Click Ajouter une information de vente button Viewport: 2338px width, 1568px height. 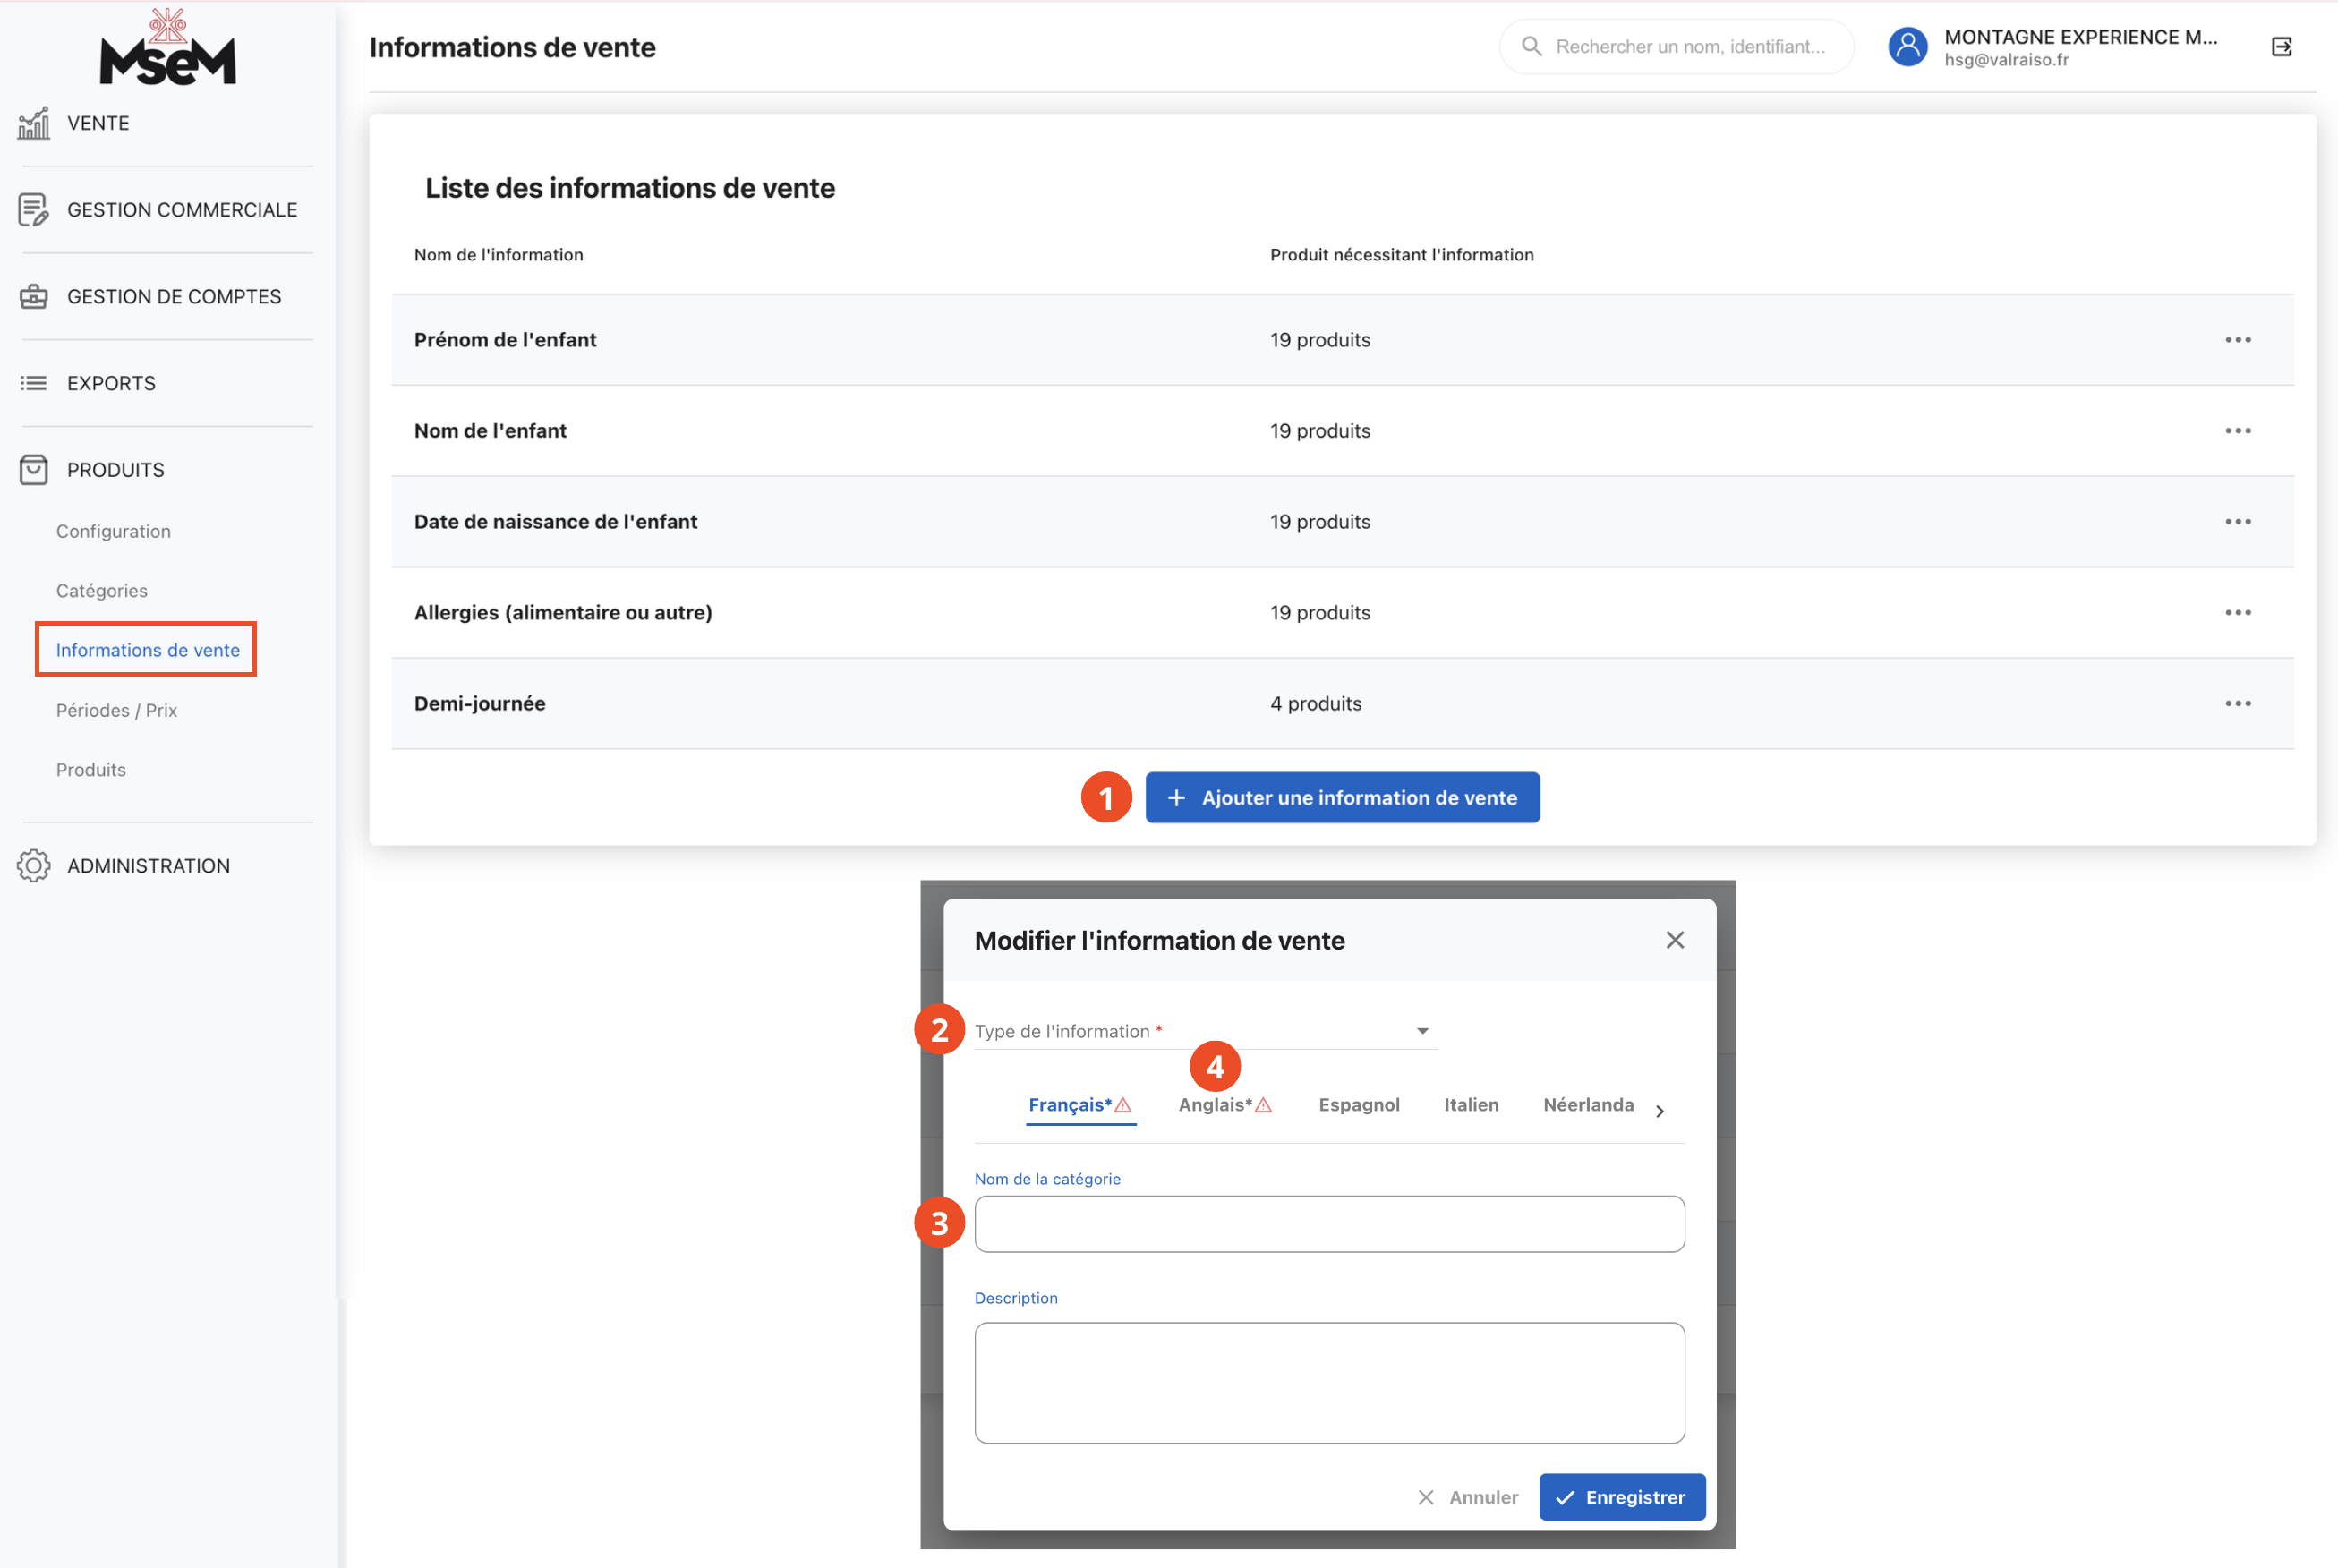point(1341,798)
